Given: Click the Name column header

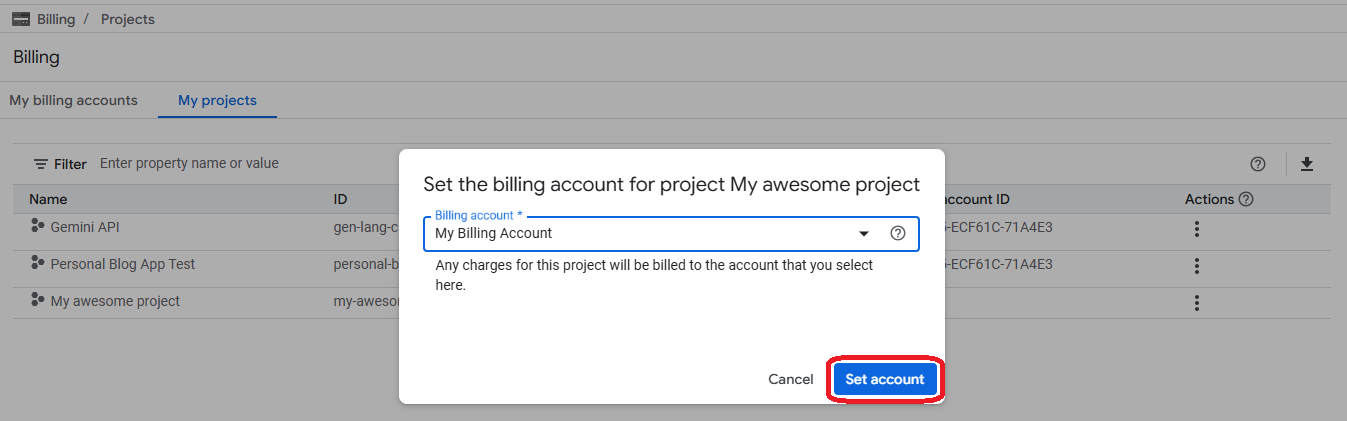Looking at the screenshot, I should point(48,199).
